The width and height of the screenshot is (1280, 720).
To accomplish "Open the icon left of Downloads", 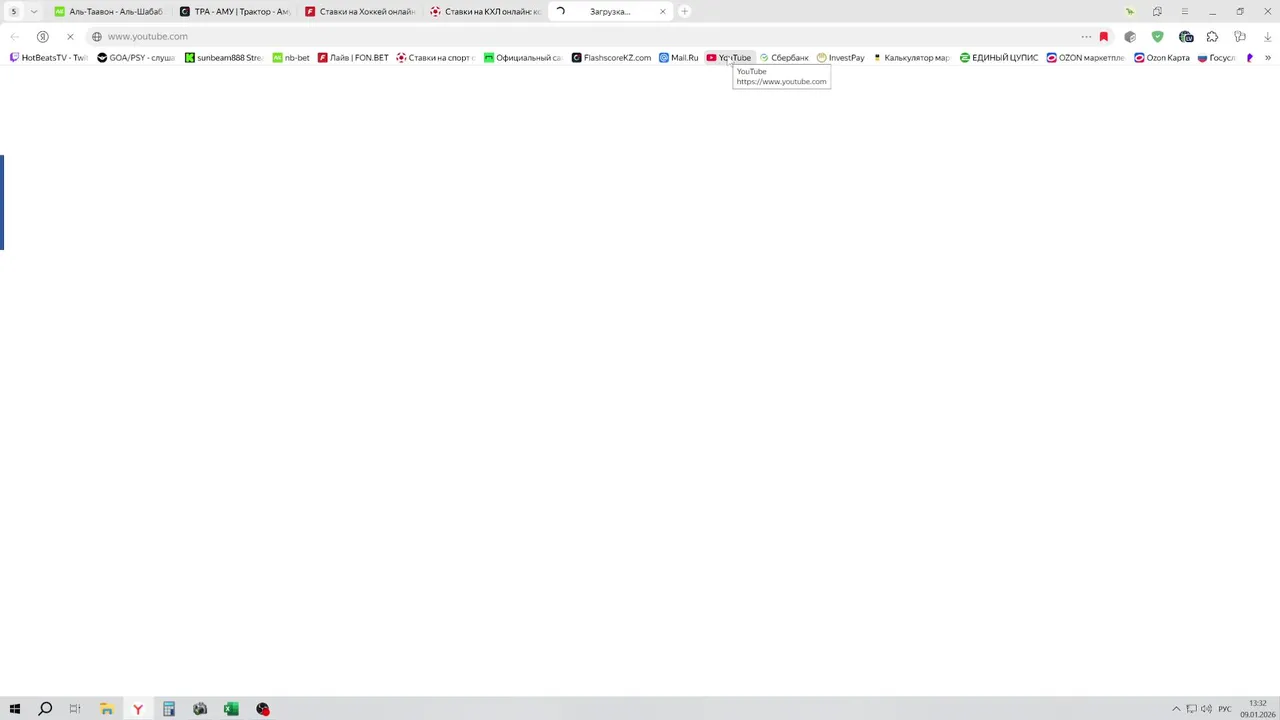I will click(1240, 36).
